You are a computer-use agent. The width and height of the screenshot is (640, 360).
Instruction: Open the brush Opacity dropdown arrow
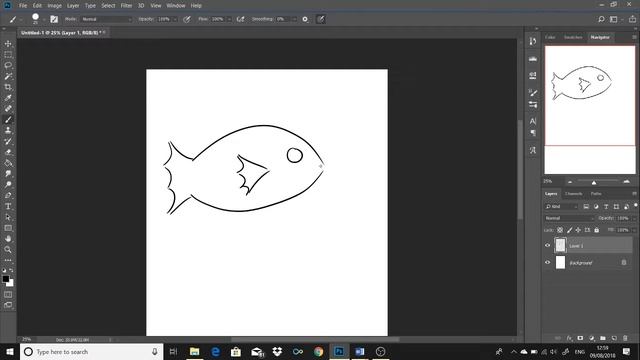175,19
